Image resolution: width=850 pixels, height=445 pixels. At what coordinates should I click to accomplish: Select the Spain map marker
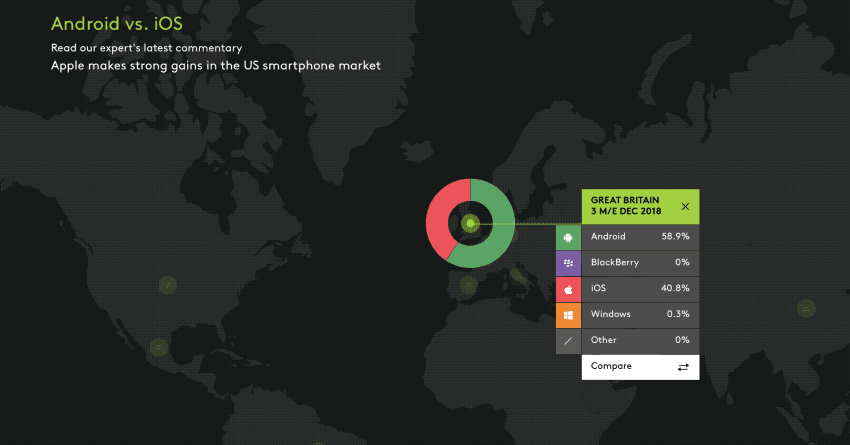(x=468, y=284)
